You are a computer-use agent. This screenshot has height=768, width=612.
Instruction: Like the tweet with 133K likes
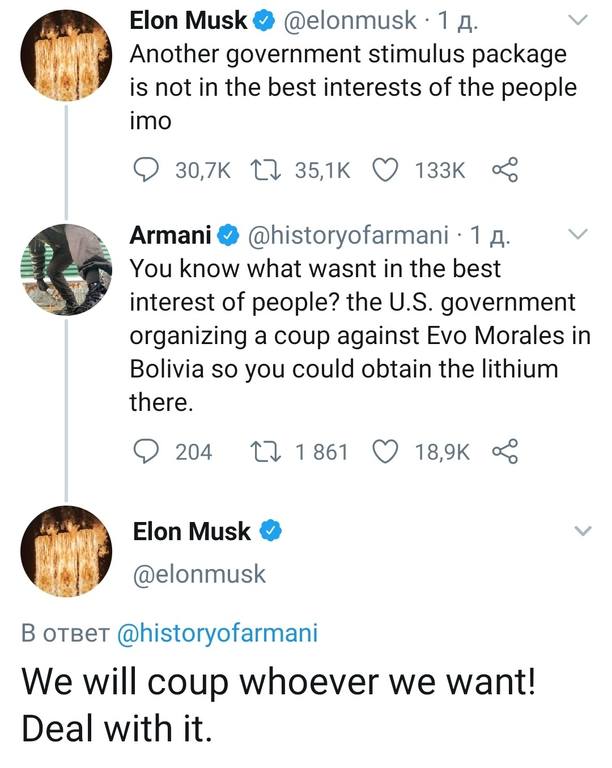click(x=386, y=171)
